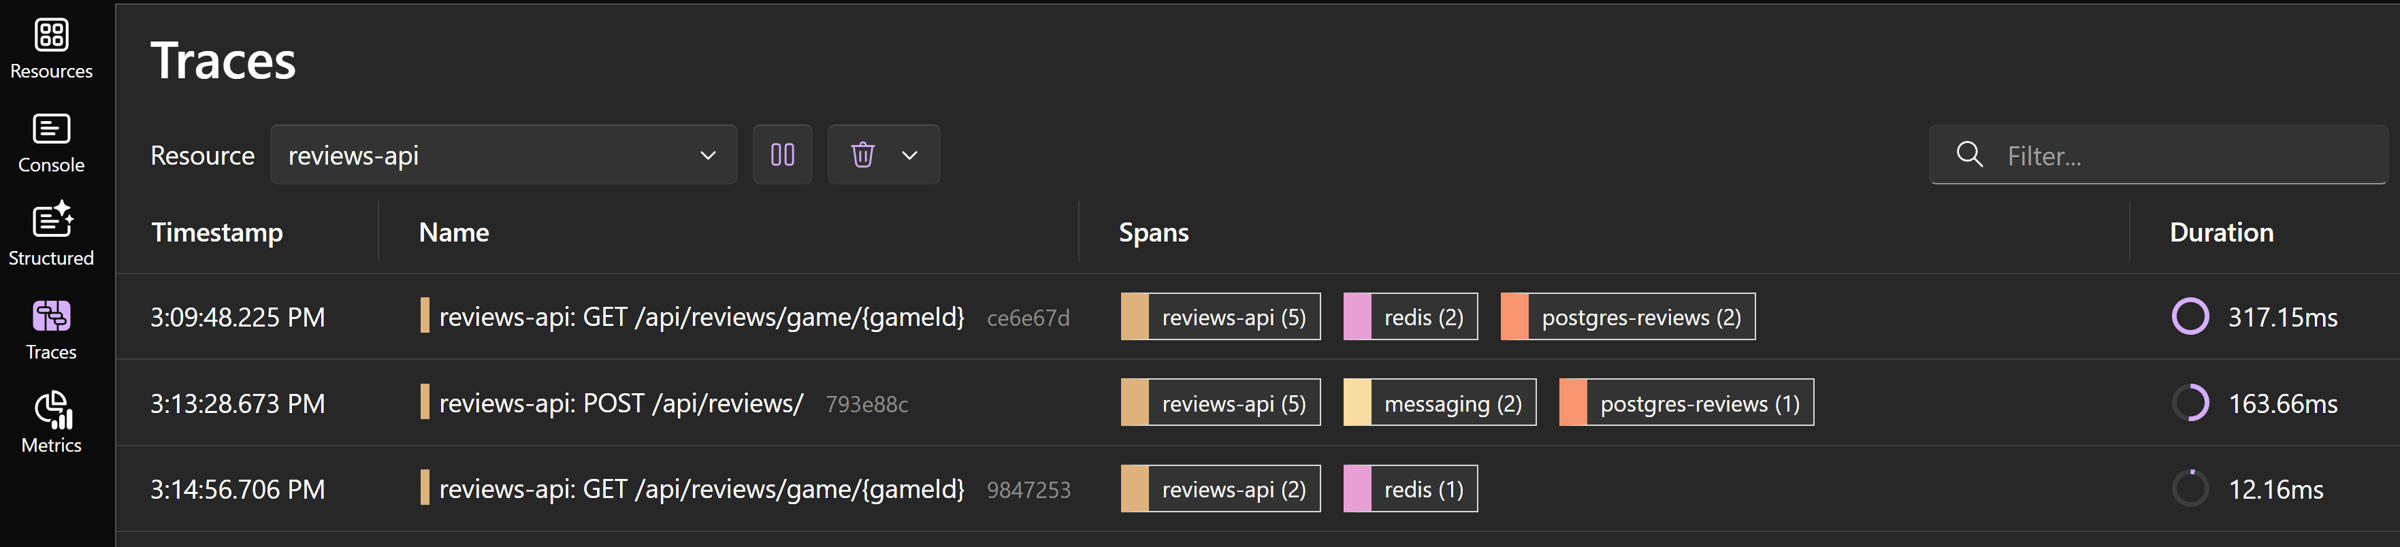Click the messaging (2) span badge
Screen dimensions: 2400x547
point(1440,403)
